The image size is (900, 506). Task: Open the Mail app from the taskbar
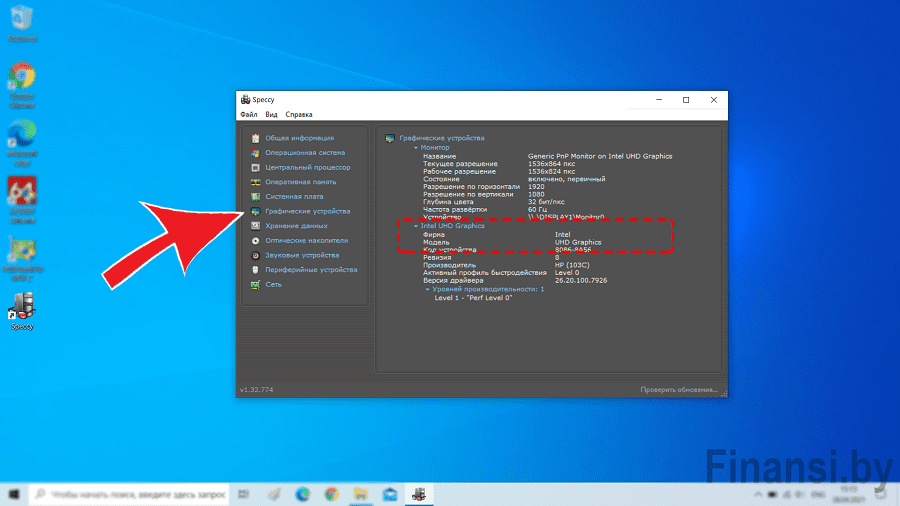click(x=390, y=494)
